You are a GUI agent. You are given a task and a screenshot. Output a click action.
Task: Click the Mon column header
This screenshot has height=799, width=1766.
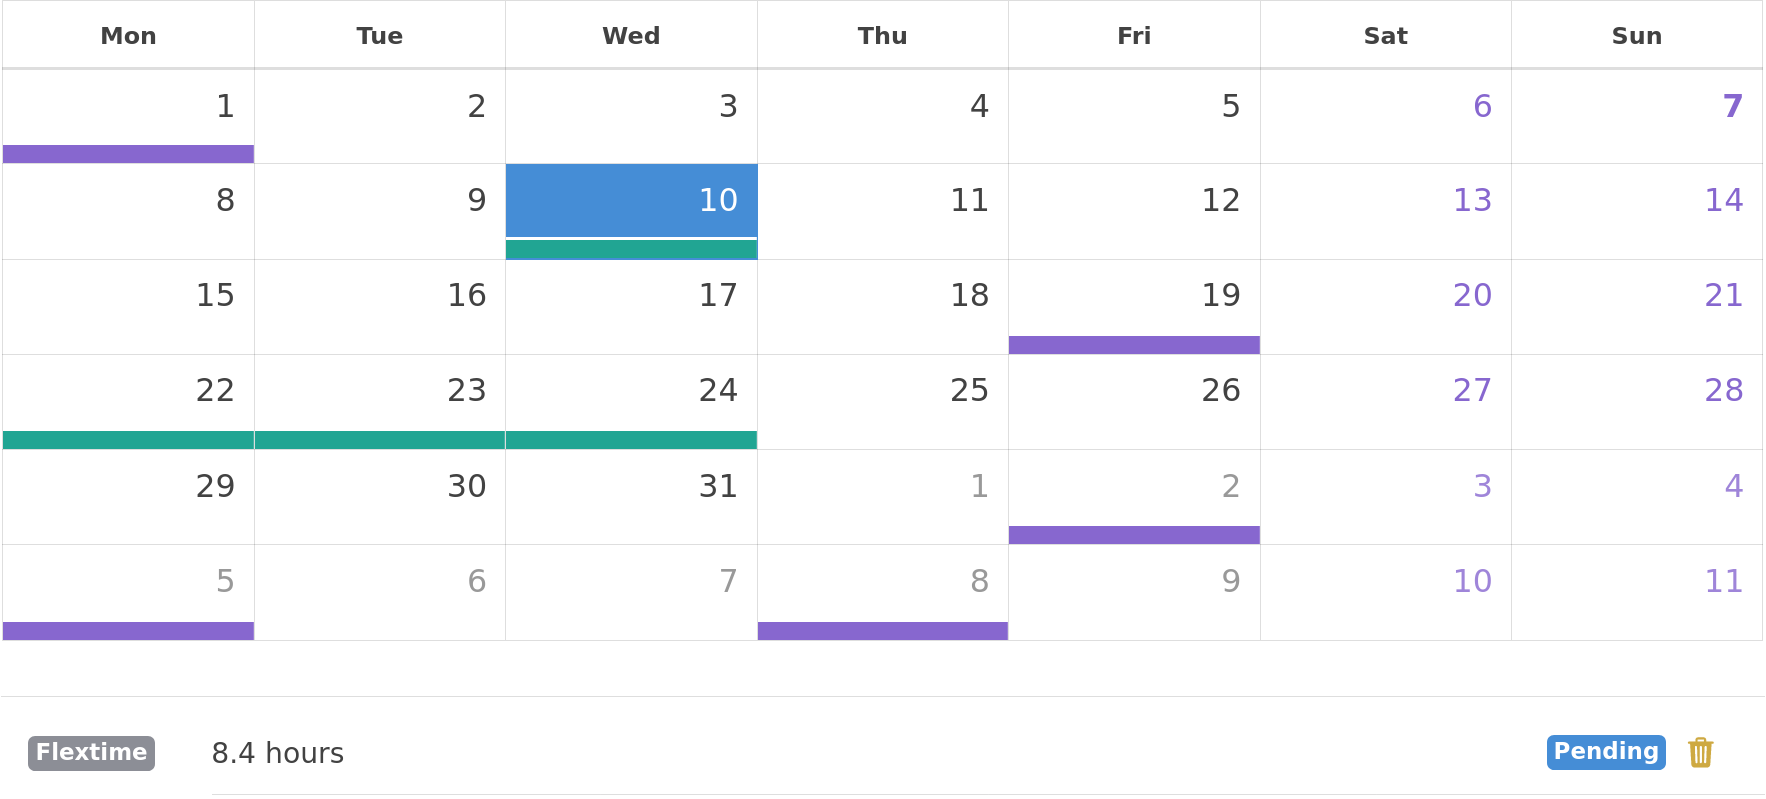tap(128, 36)
